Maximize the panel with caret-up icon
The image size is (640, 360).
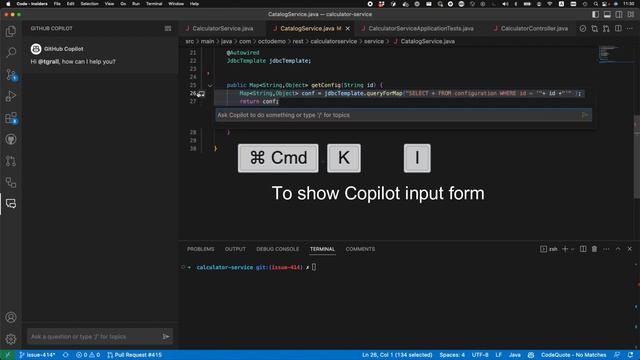pos(618,249)
